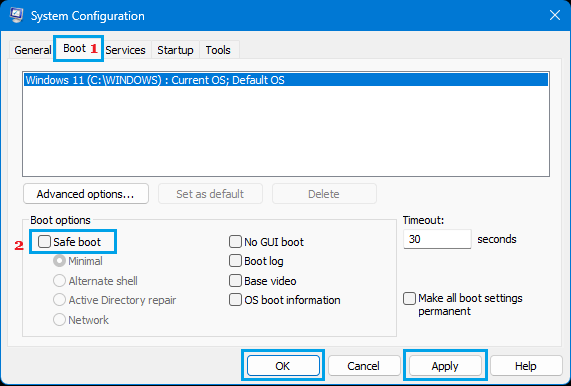This screenshot has width=571, height=386.
Task: Open Advanced options
Action: point(86,194)
